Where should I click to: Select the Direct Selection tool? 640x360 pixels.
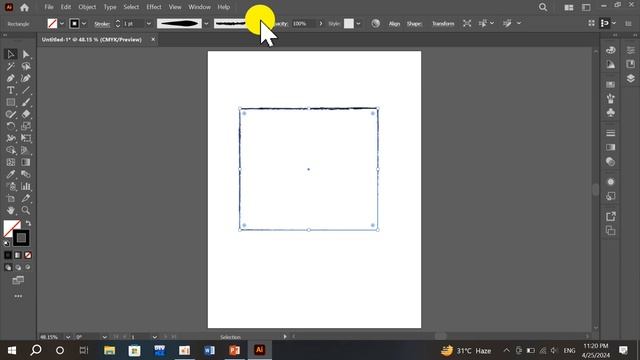pyautogui.click(x=26, y=54)
